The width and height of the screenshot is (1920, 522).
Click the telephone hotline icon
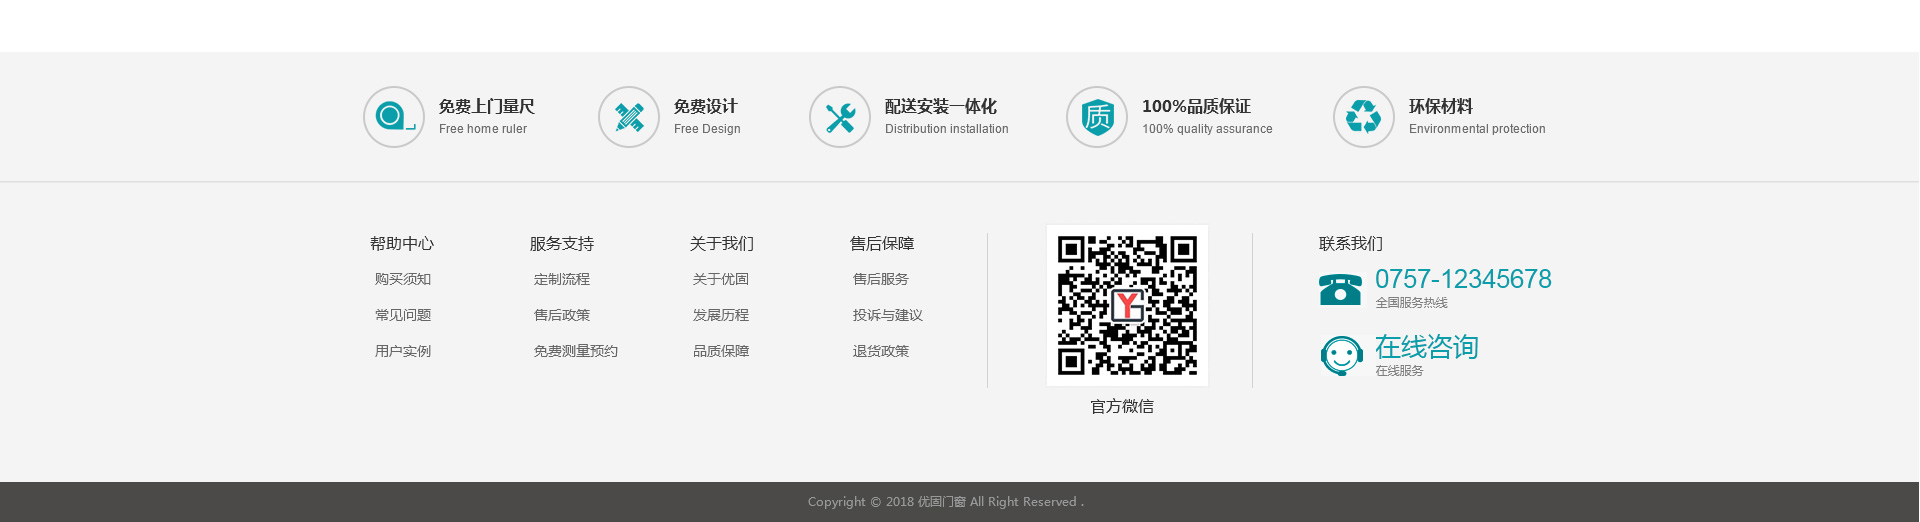click(x=1340, y=289)
